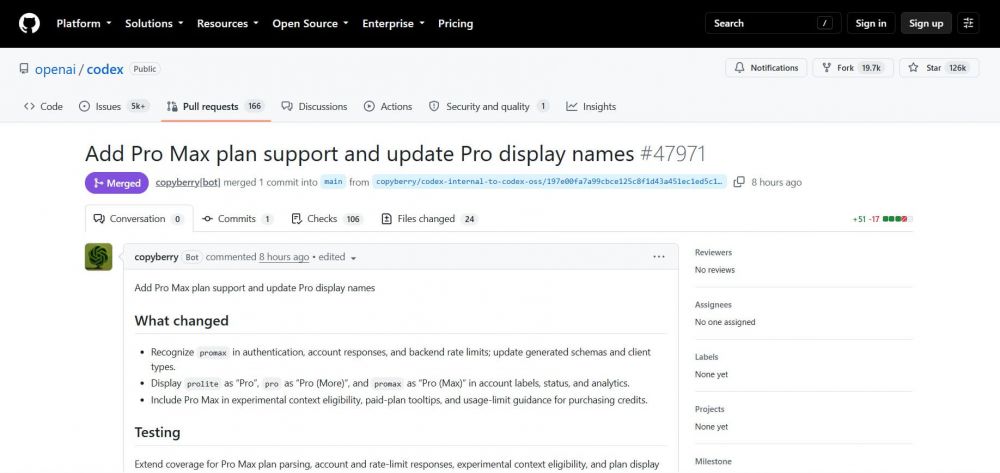Open the codex repository link
1000x473 pixels.
(105, 69)
